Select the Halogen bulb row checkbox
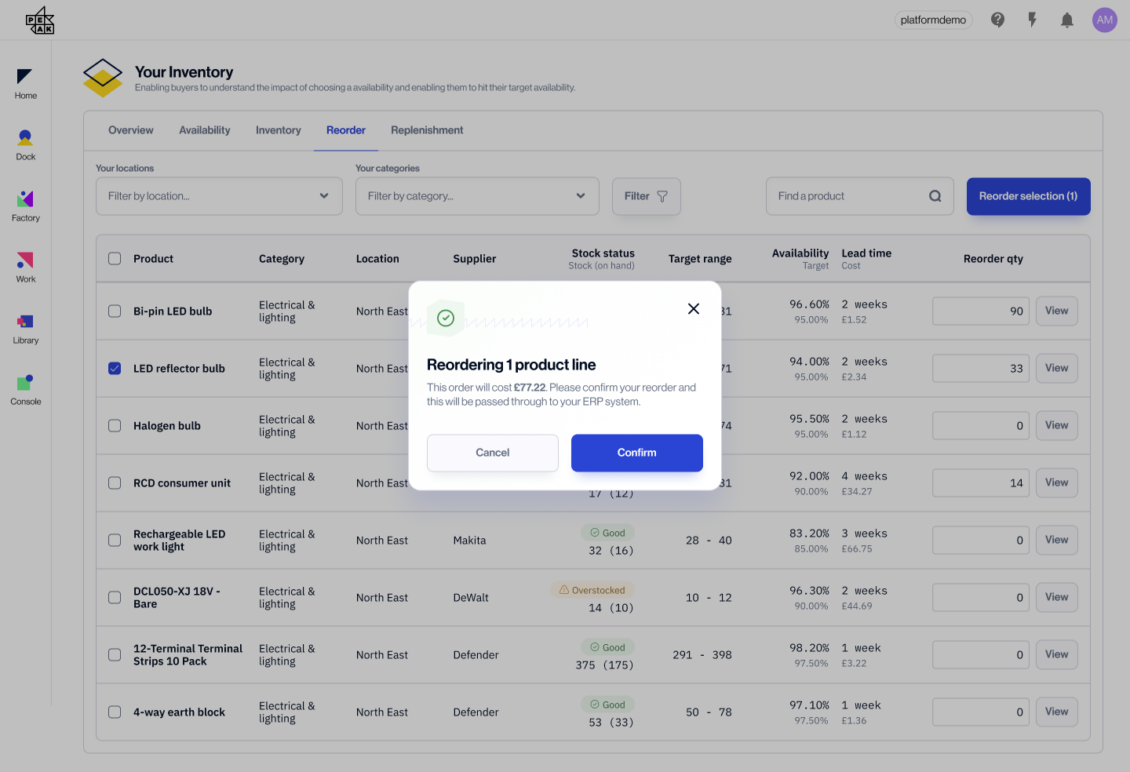The width and height of the screenshot is (1130, 772). pyautogui.click(x=114, y=425)
